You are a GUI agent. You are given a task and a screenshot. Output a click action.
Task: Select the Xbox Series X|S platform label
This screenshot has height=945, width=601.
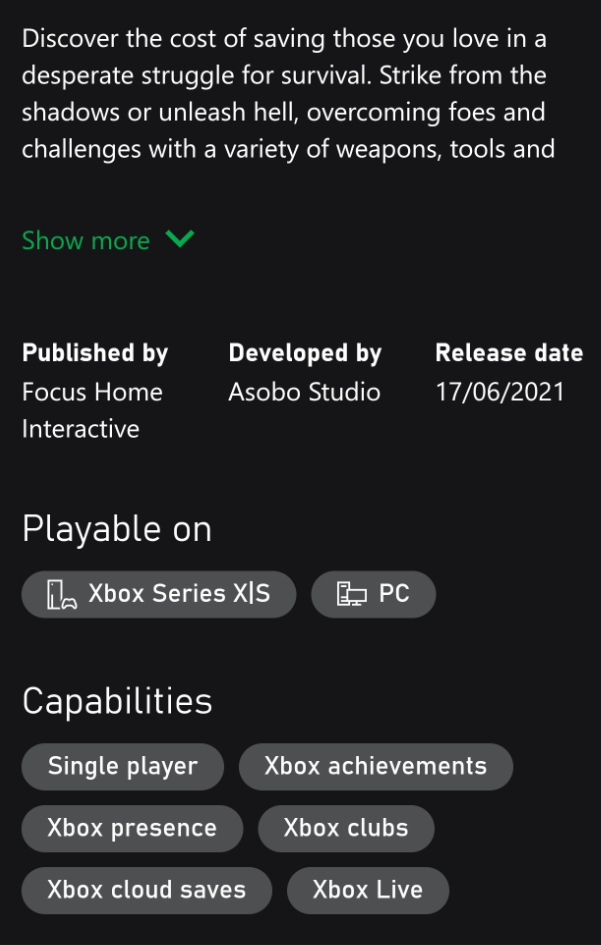(x=179, y=593)
